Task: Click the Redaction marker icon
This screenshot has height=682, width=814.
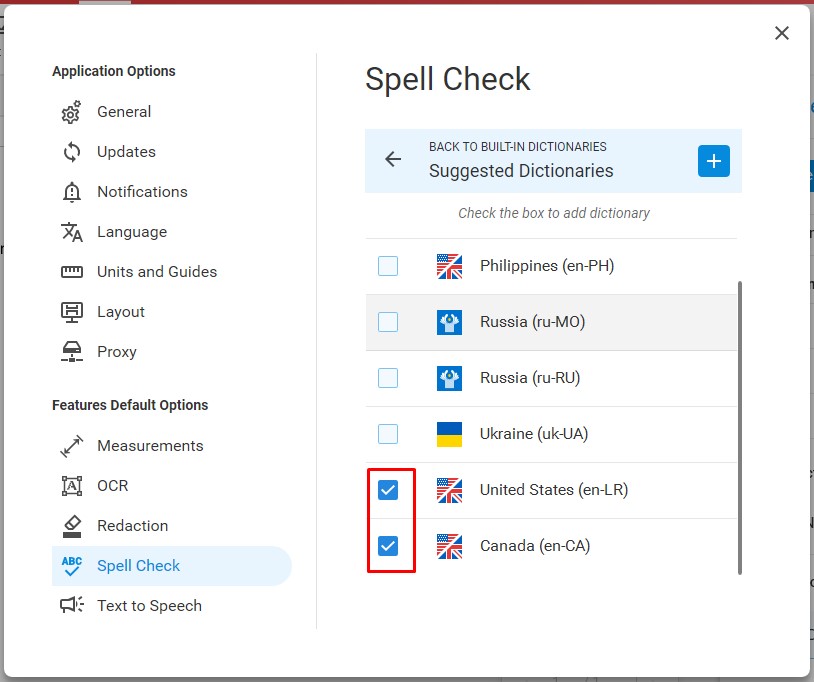Action: click(x=72, y=526)
